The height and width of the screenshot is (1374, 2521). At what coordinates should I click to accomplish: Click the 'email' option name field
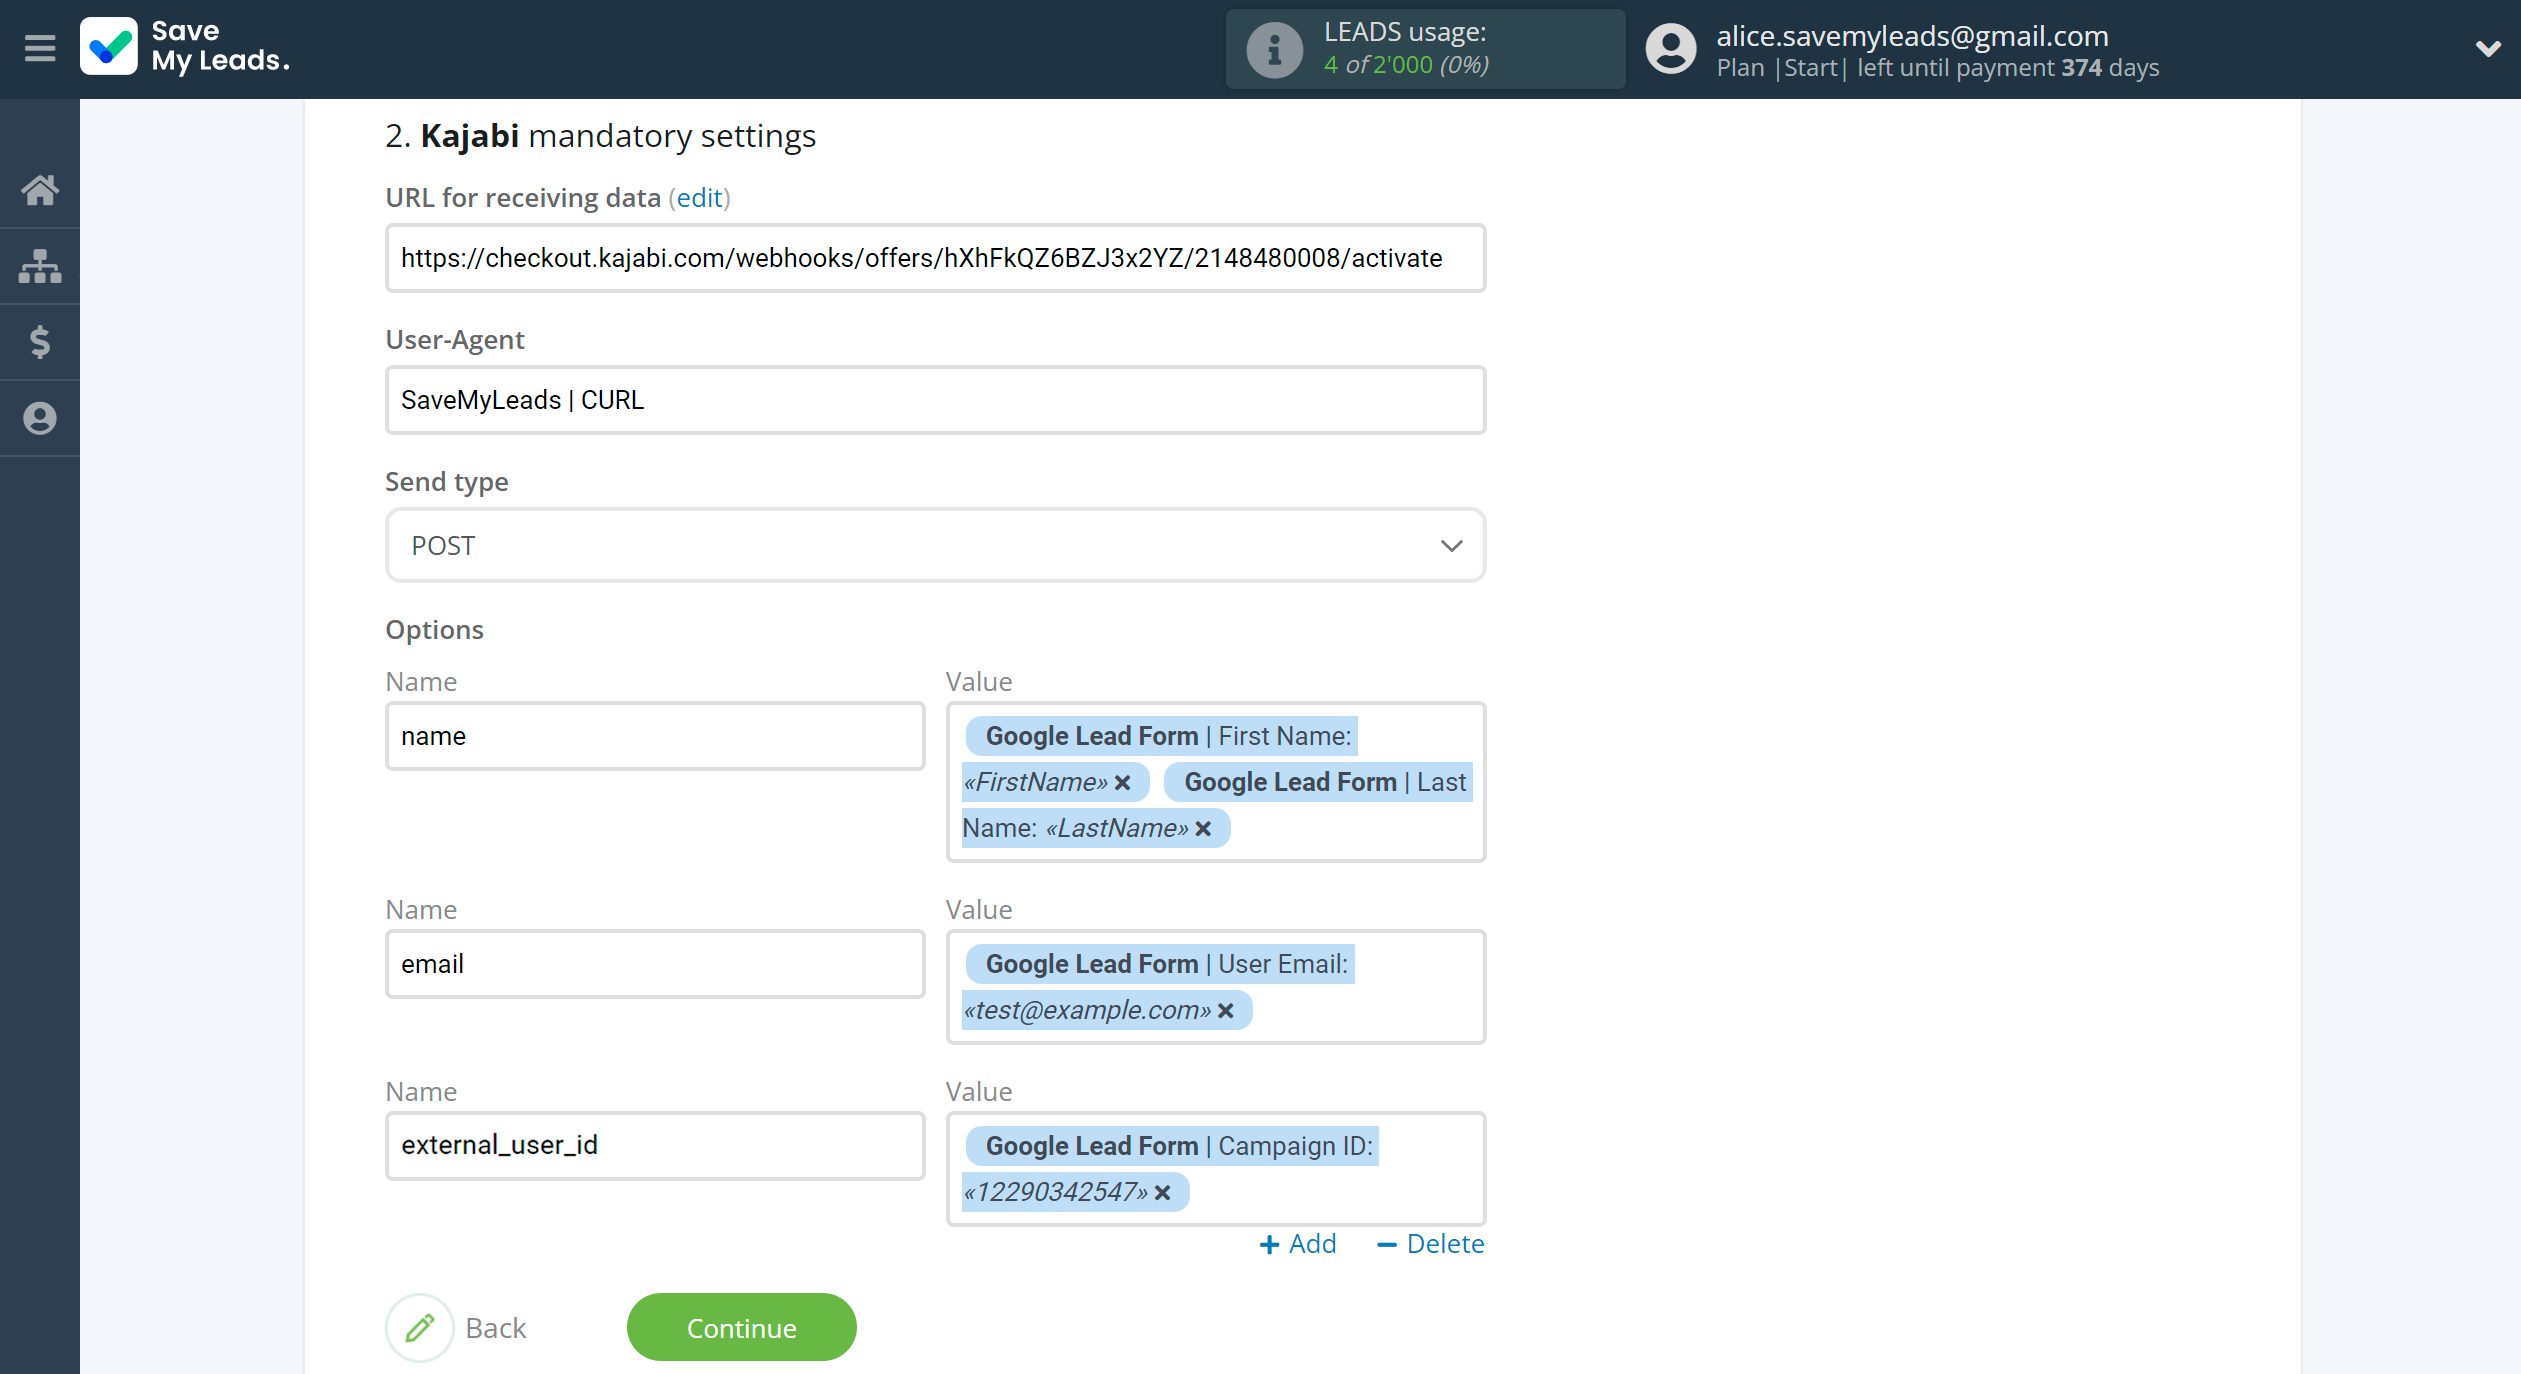(x=655, y=964)
